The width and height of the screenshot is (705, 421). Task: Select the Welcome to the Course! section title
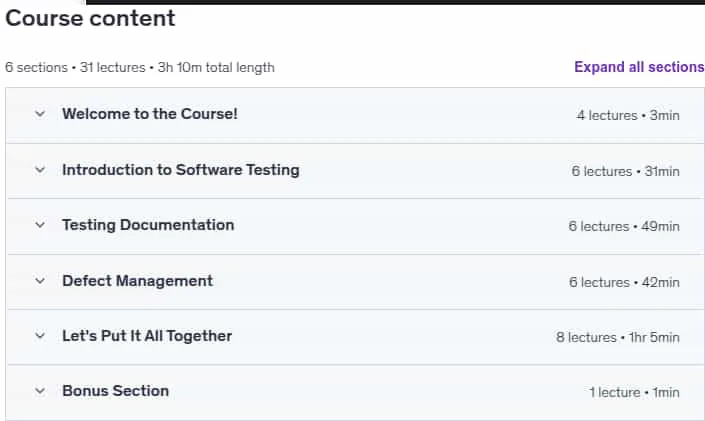click(x=150, y=114)
